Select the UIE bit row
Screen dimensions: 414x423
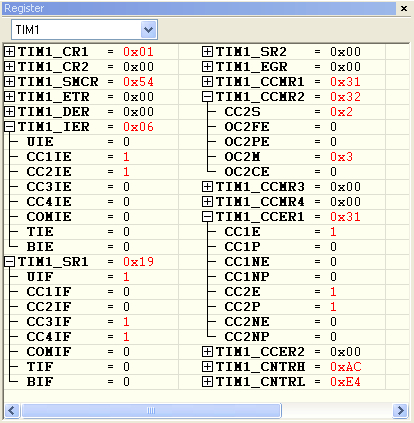[x=91, y=142]
